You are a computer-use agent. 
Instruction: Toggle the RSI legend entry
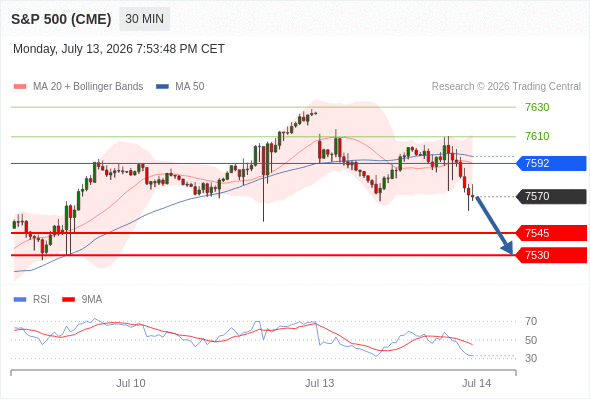tap(32, 300)
